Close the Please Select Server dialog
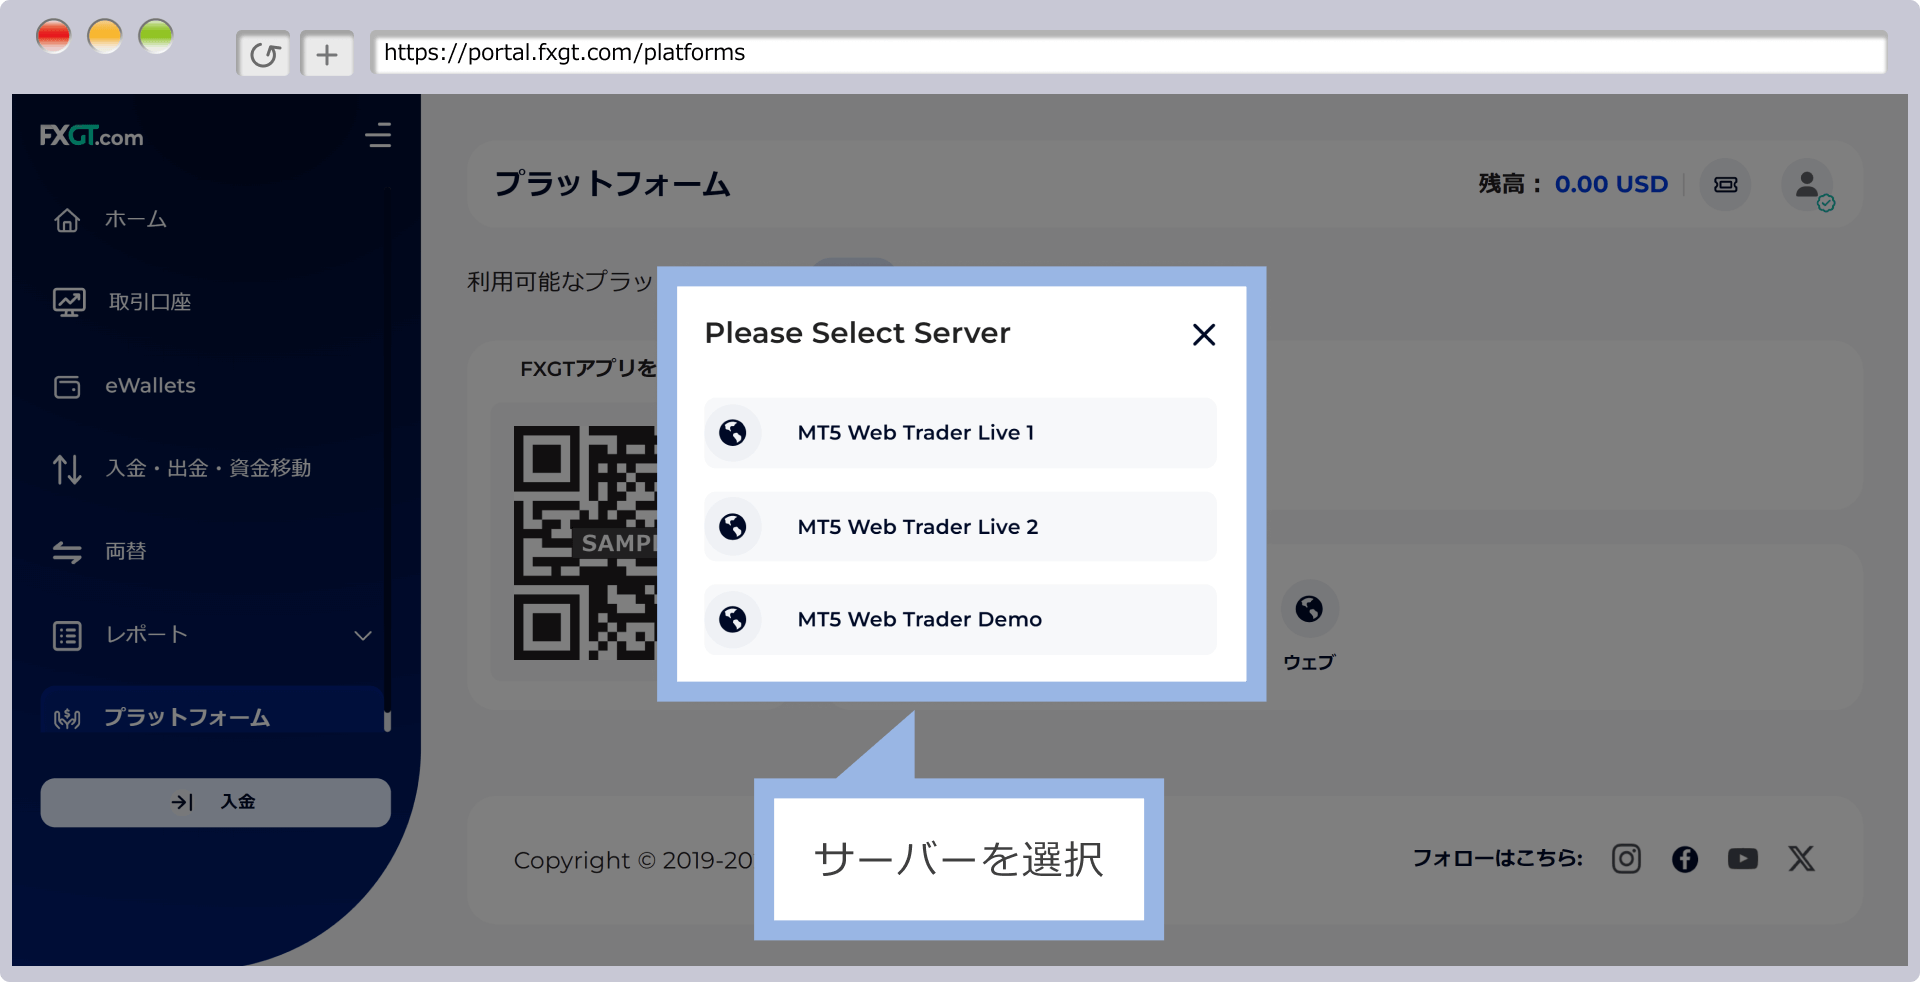Screen dimensions: 1920x982 1204,335
